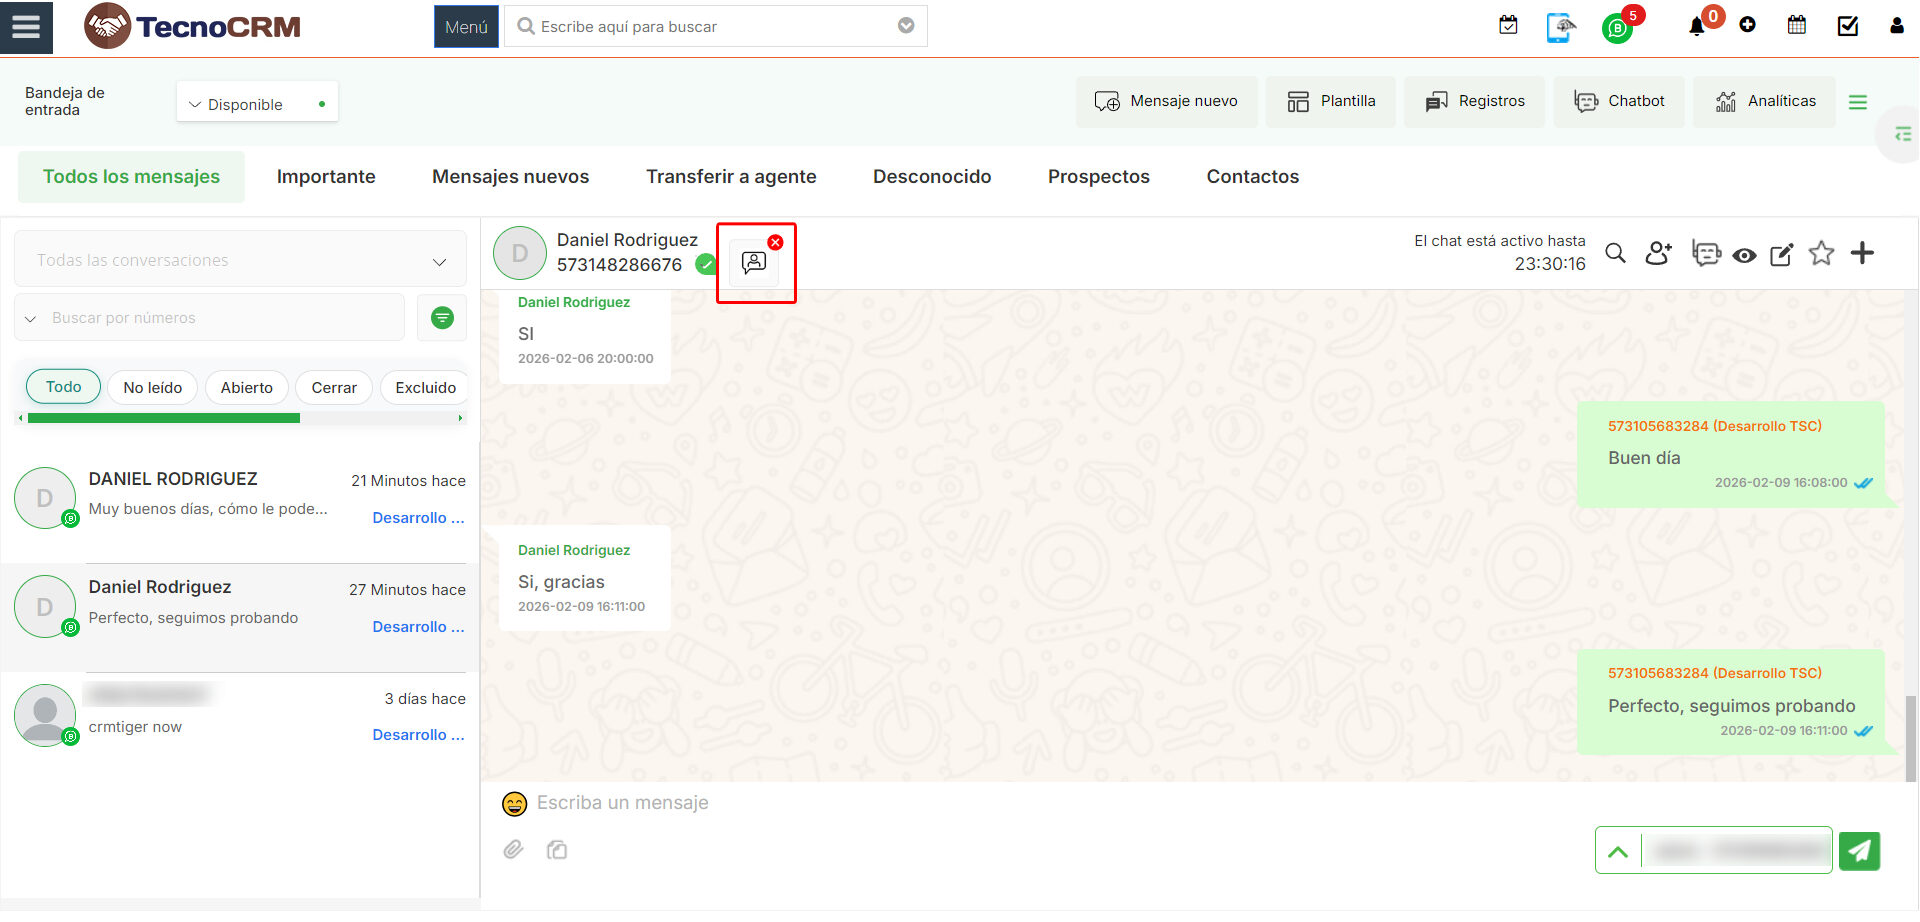Click the Mensaje nuevo button
This screenshot has width=1920, height=922.
[1166, 101]
